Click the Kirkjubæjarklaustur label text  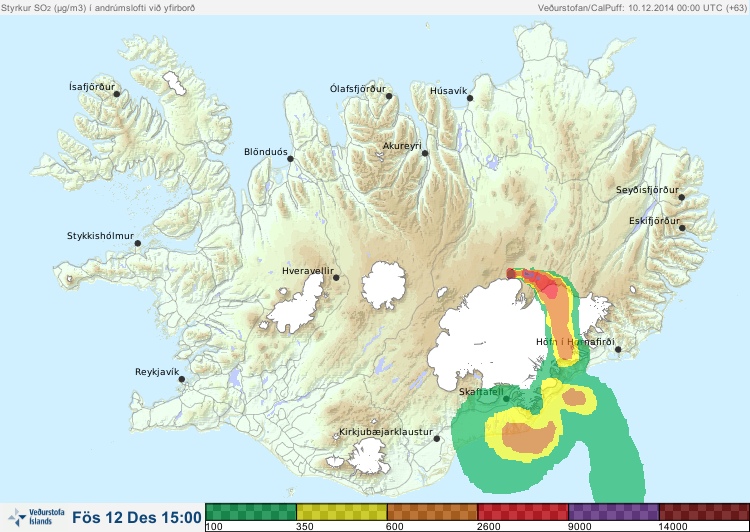pos(386,432)
